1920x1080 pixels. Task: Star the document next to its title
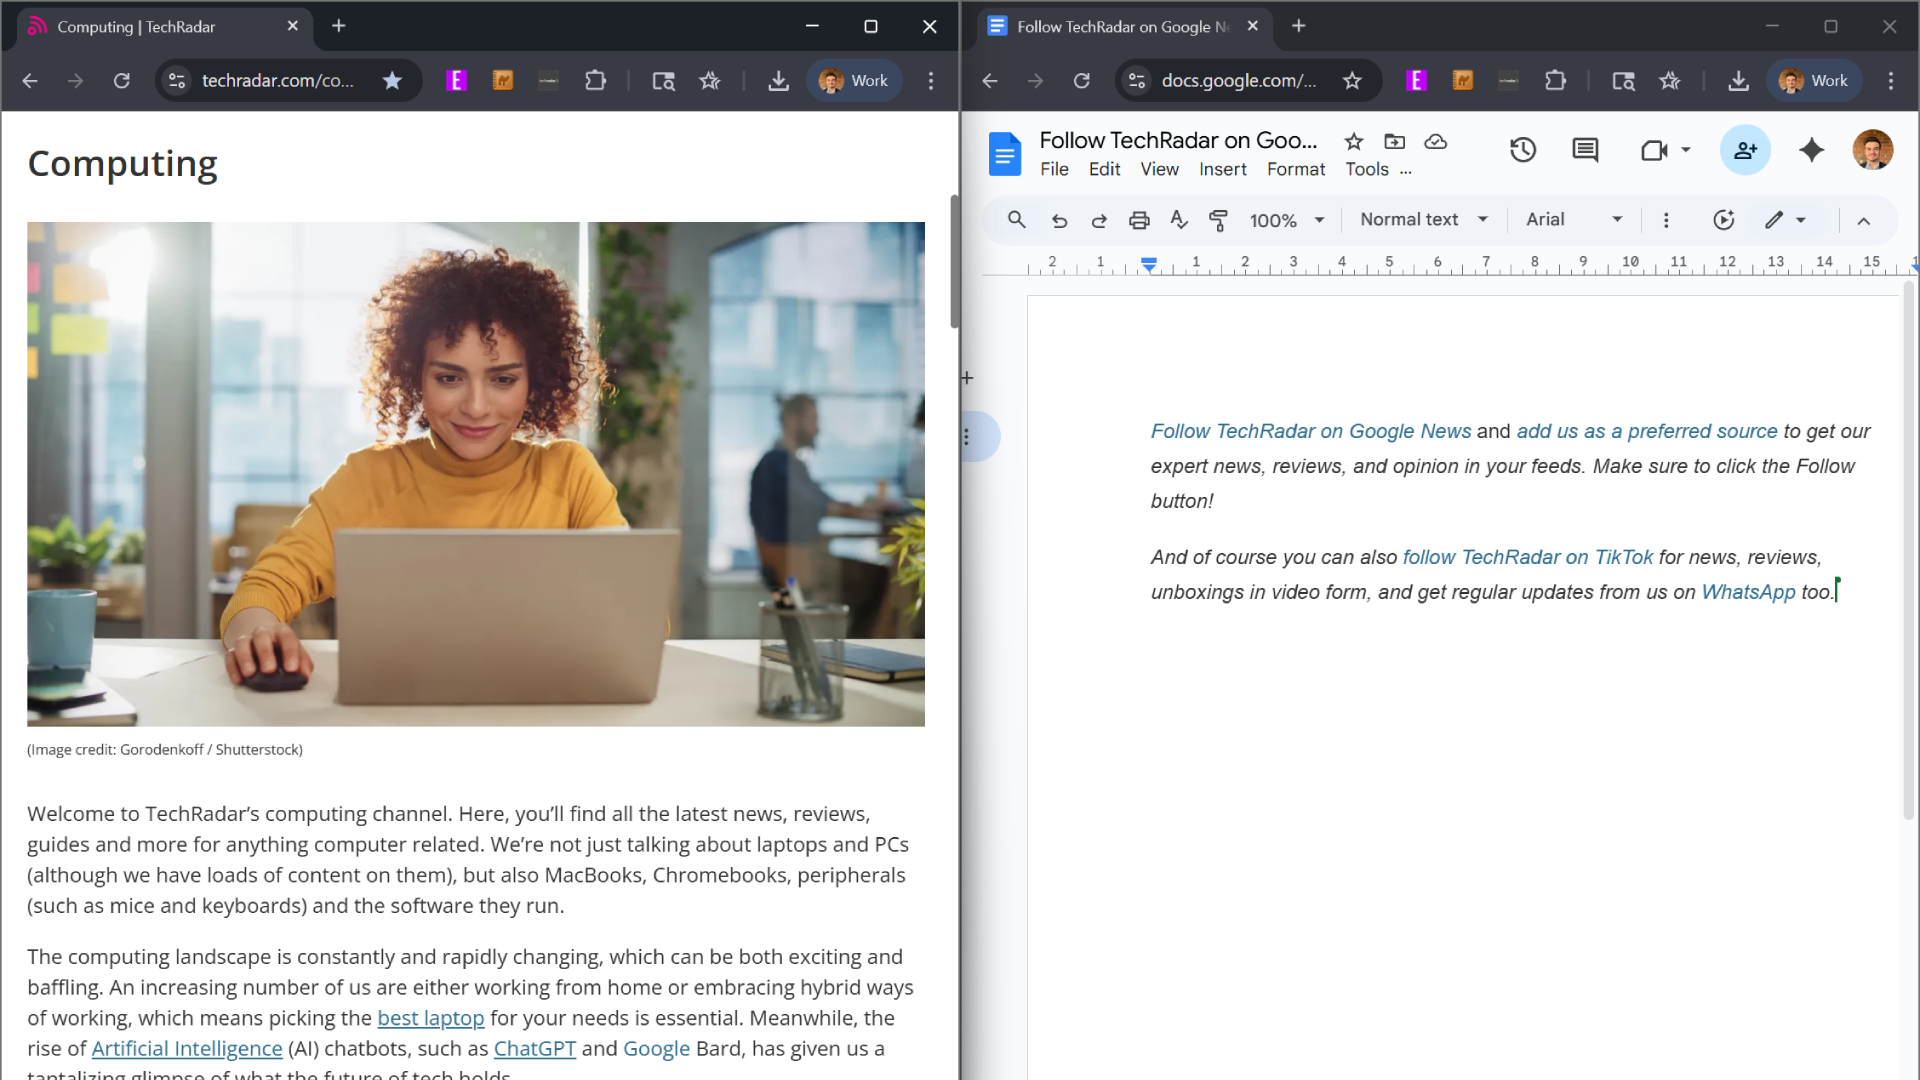point(1355,142)
